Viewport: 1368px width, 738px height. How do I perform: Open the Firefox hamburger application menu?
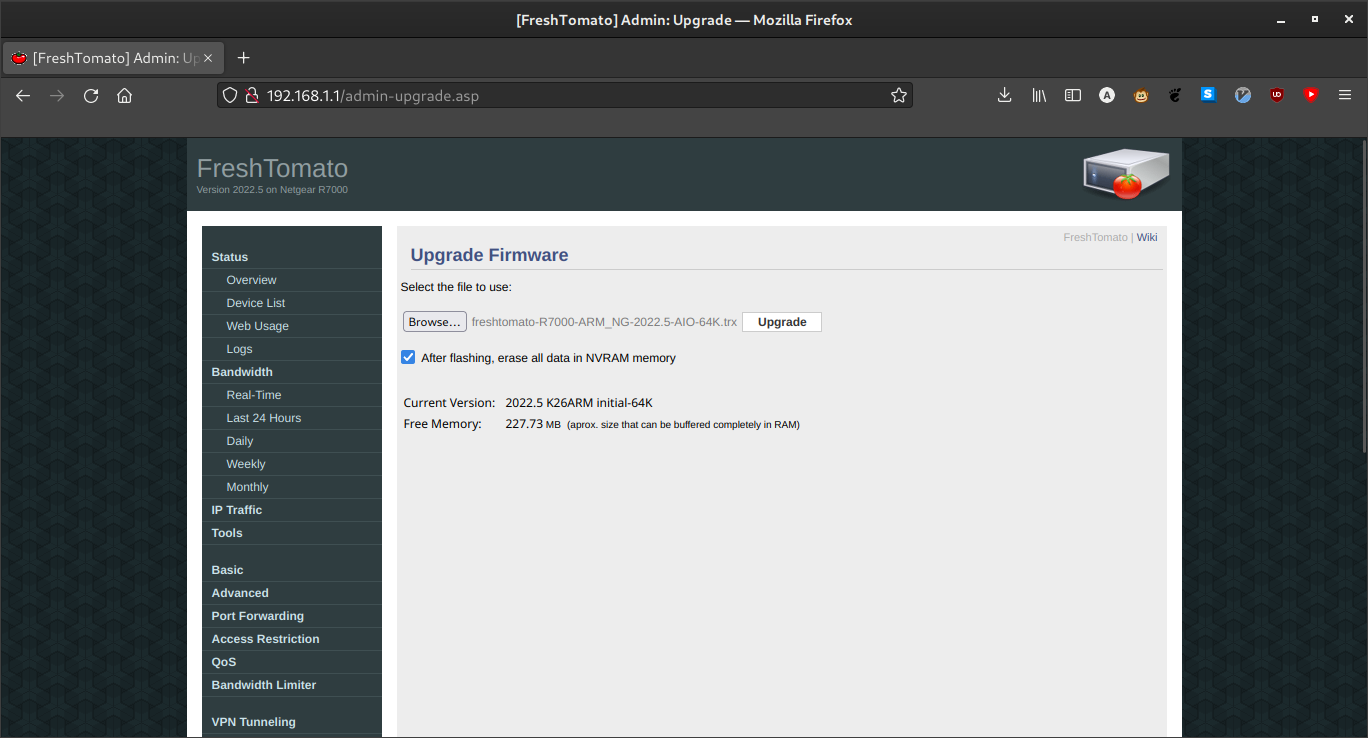[1345, 95]
